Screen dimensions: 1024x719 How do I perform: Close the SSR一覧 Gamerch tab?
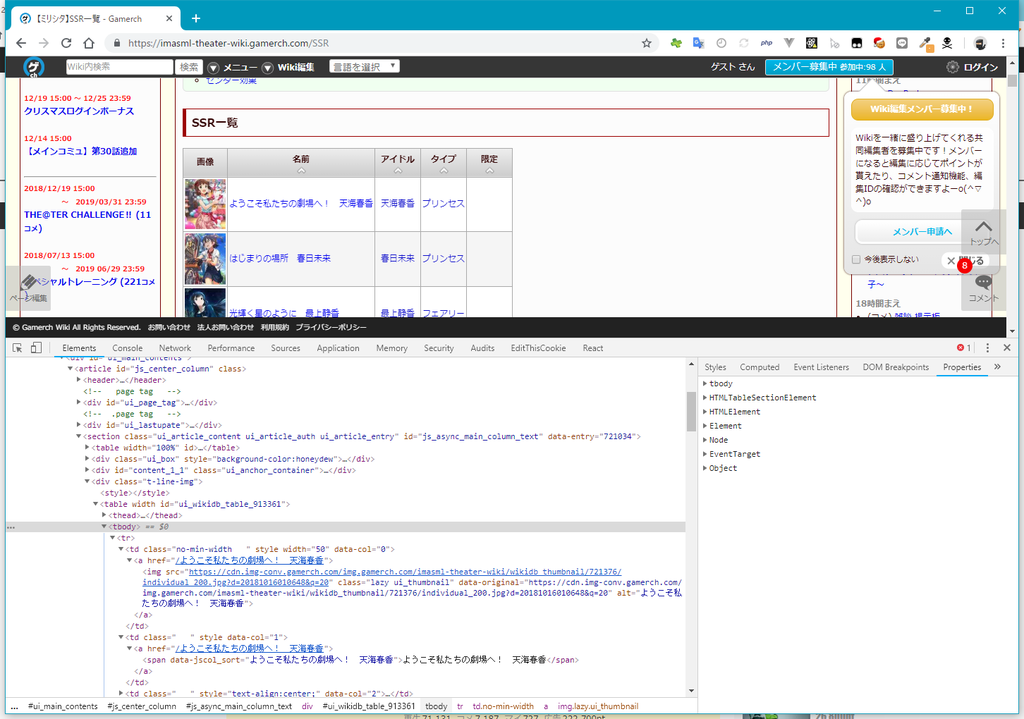click(x=169, y=18)
